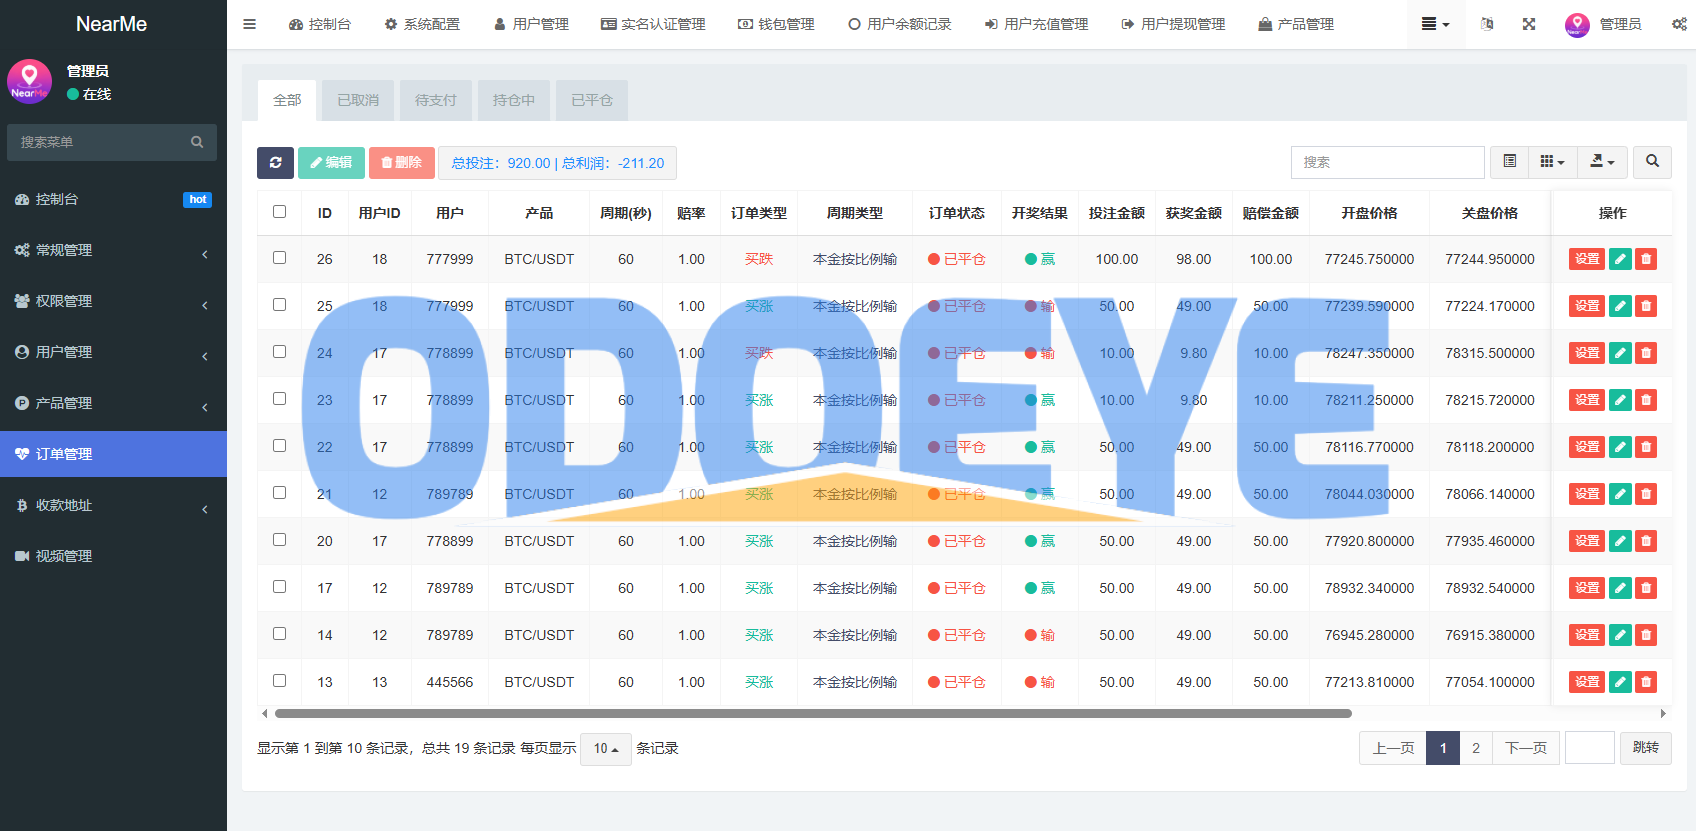The image size is (1696, 831).
Task: Click the magnifier search button beside the toolbar
Action: pyautogui.click(x=1652, y=162)
